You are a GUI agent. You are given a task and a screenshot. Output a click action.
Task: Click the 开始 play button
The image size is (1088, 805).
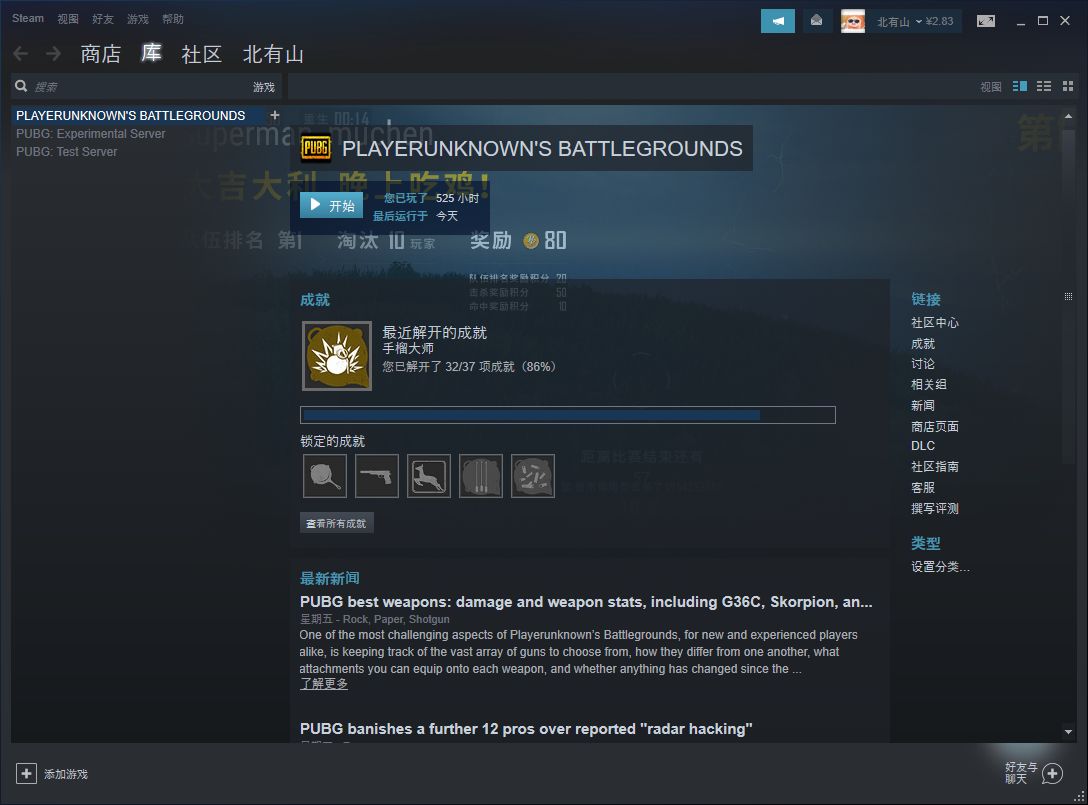point(332,205)
